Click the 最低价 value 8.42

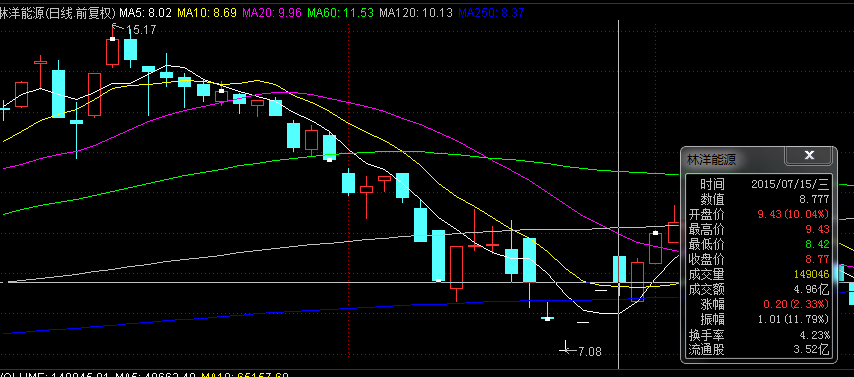tap(818, 244)
